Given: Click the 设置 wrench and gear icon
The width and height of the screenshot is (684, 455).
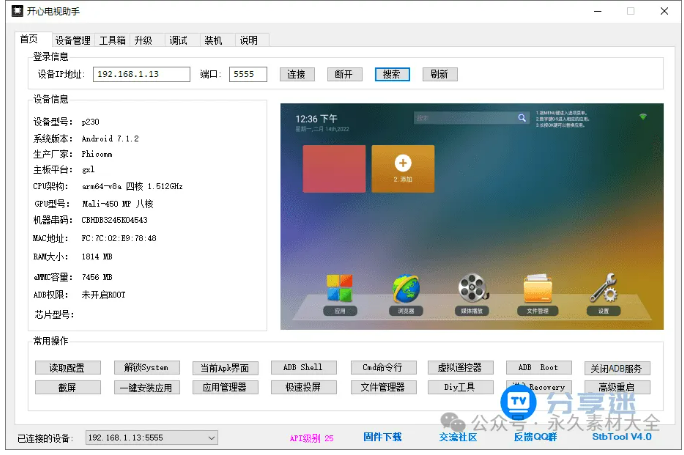Looking at the screenshot, I should pos(603,288).
